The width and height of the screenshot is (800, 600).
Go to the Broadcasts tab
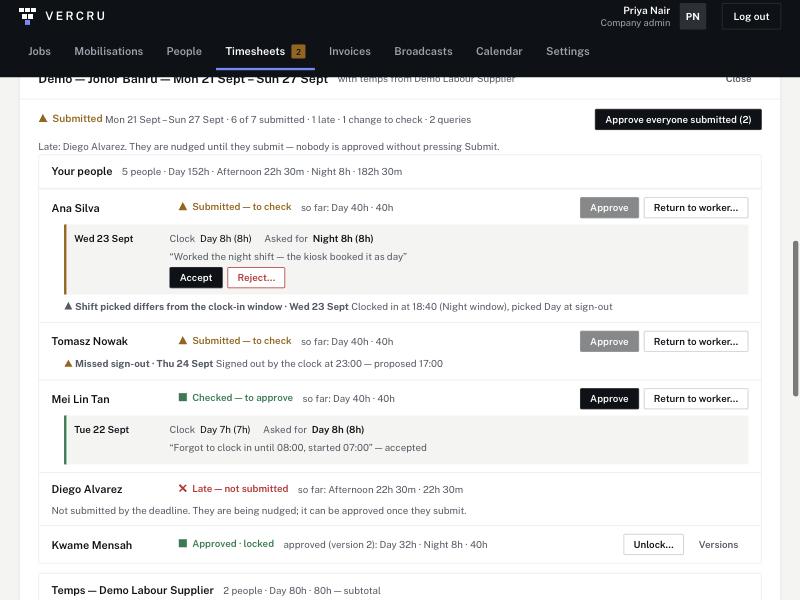pos(423,51)
